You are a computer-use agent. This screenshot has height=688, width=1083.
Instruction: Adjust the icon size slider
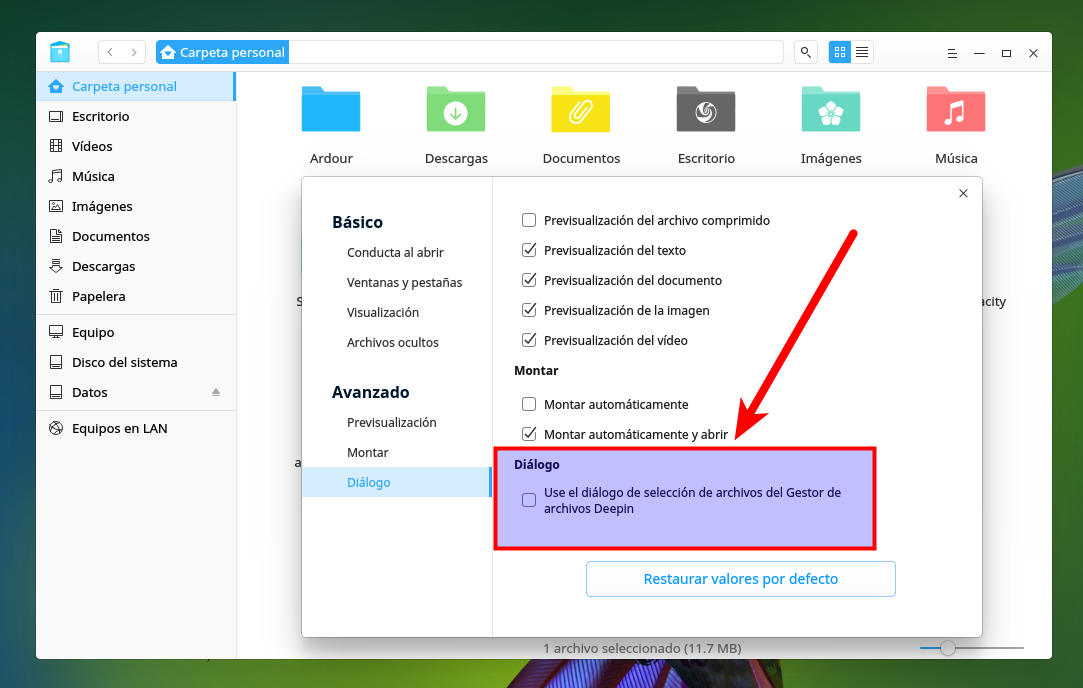948,648
